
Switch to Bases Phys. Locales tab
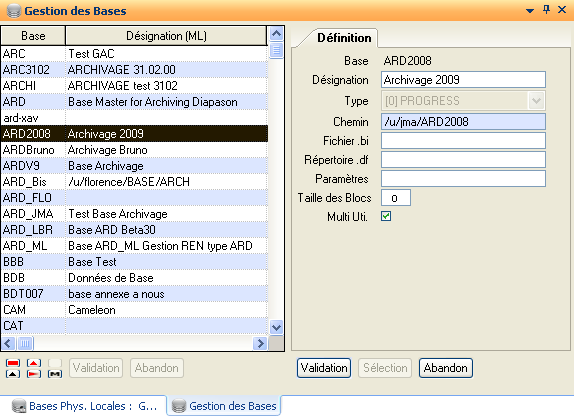[84, 406]
